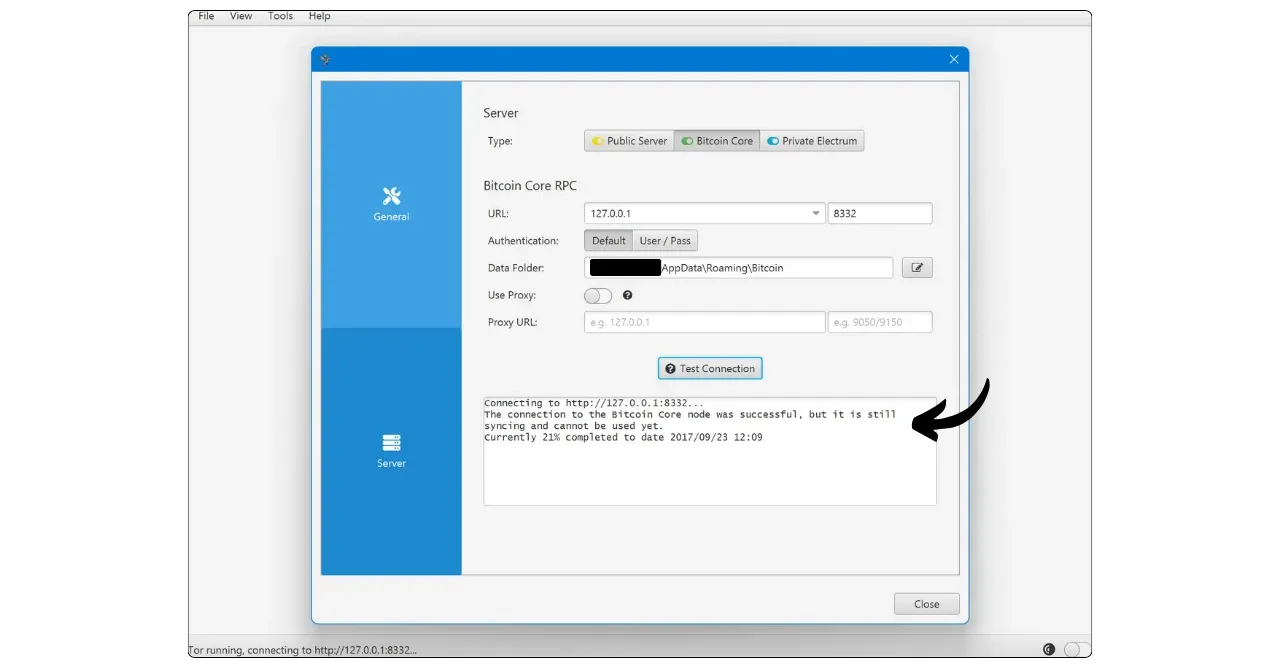Enable the Use Proxy switch
This screenshot has width=1280, height=668.
(x=597, y=296)
